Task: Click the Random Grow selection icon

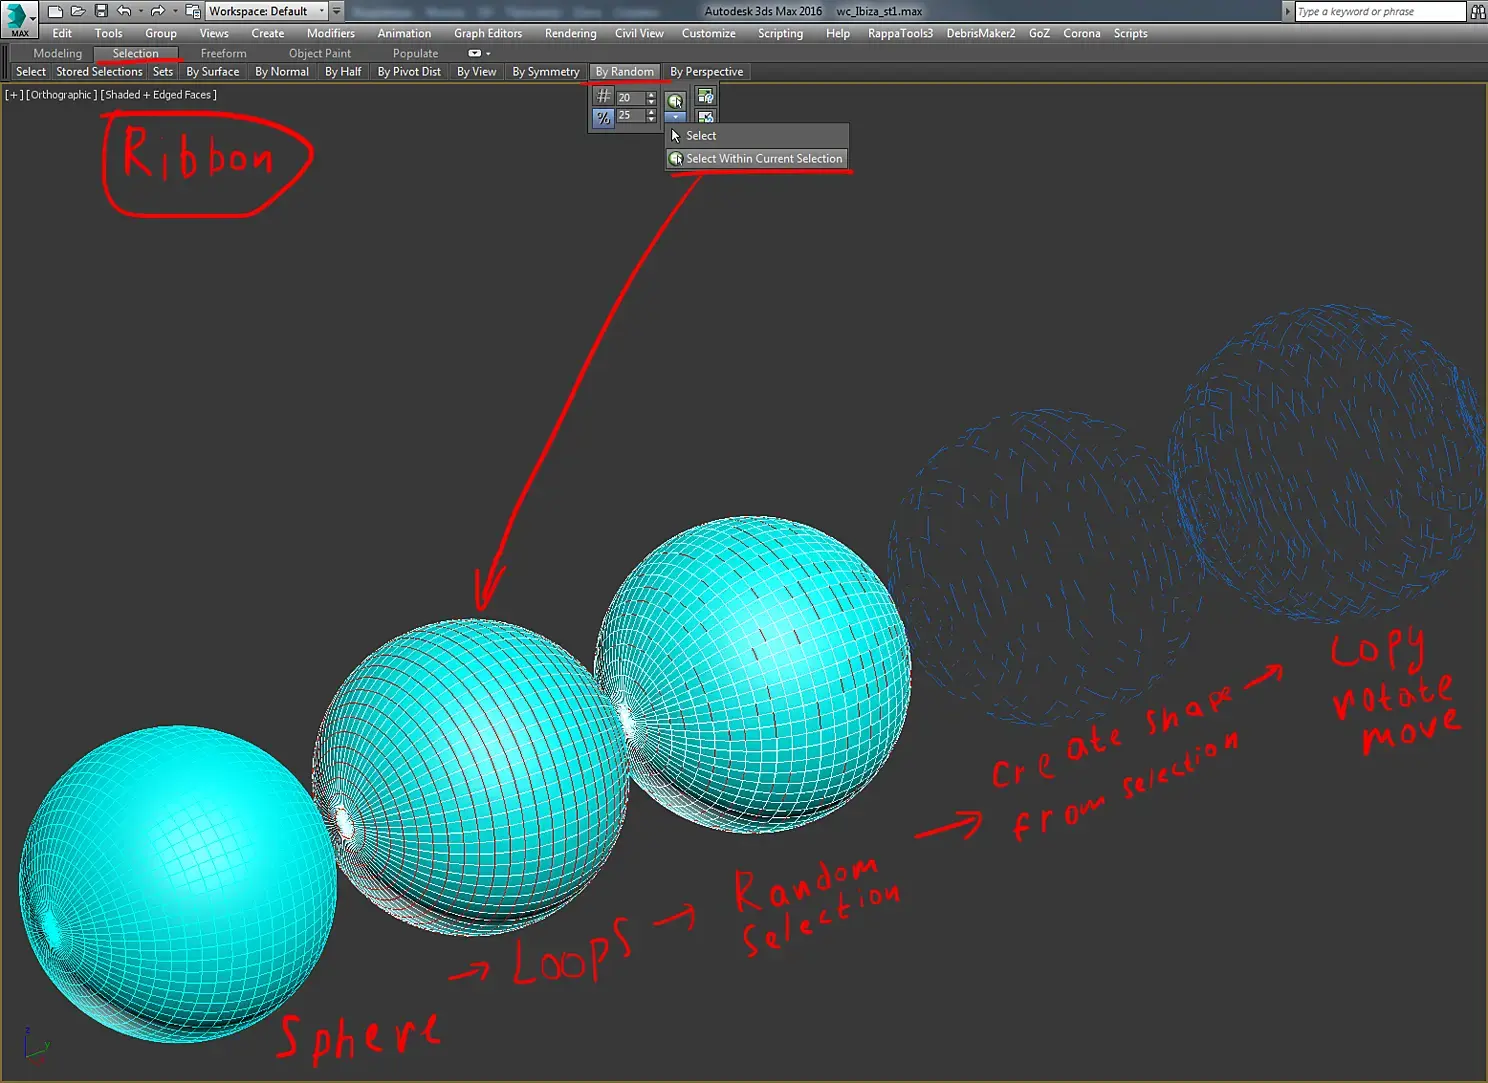Action: (706, 96)
